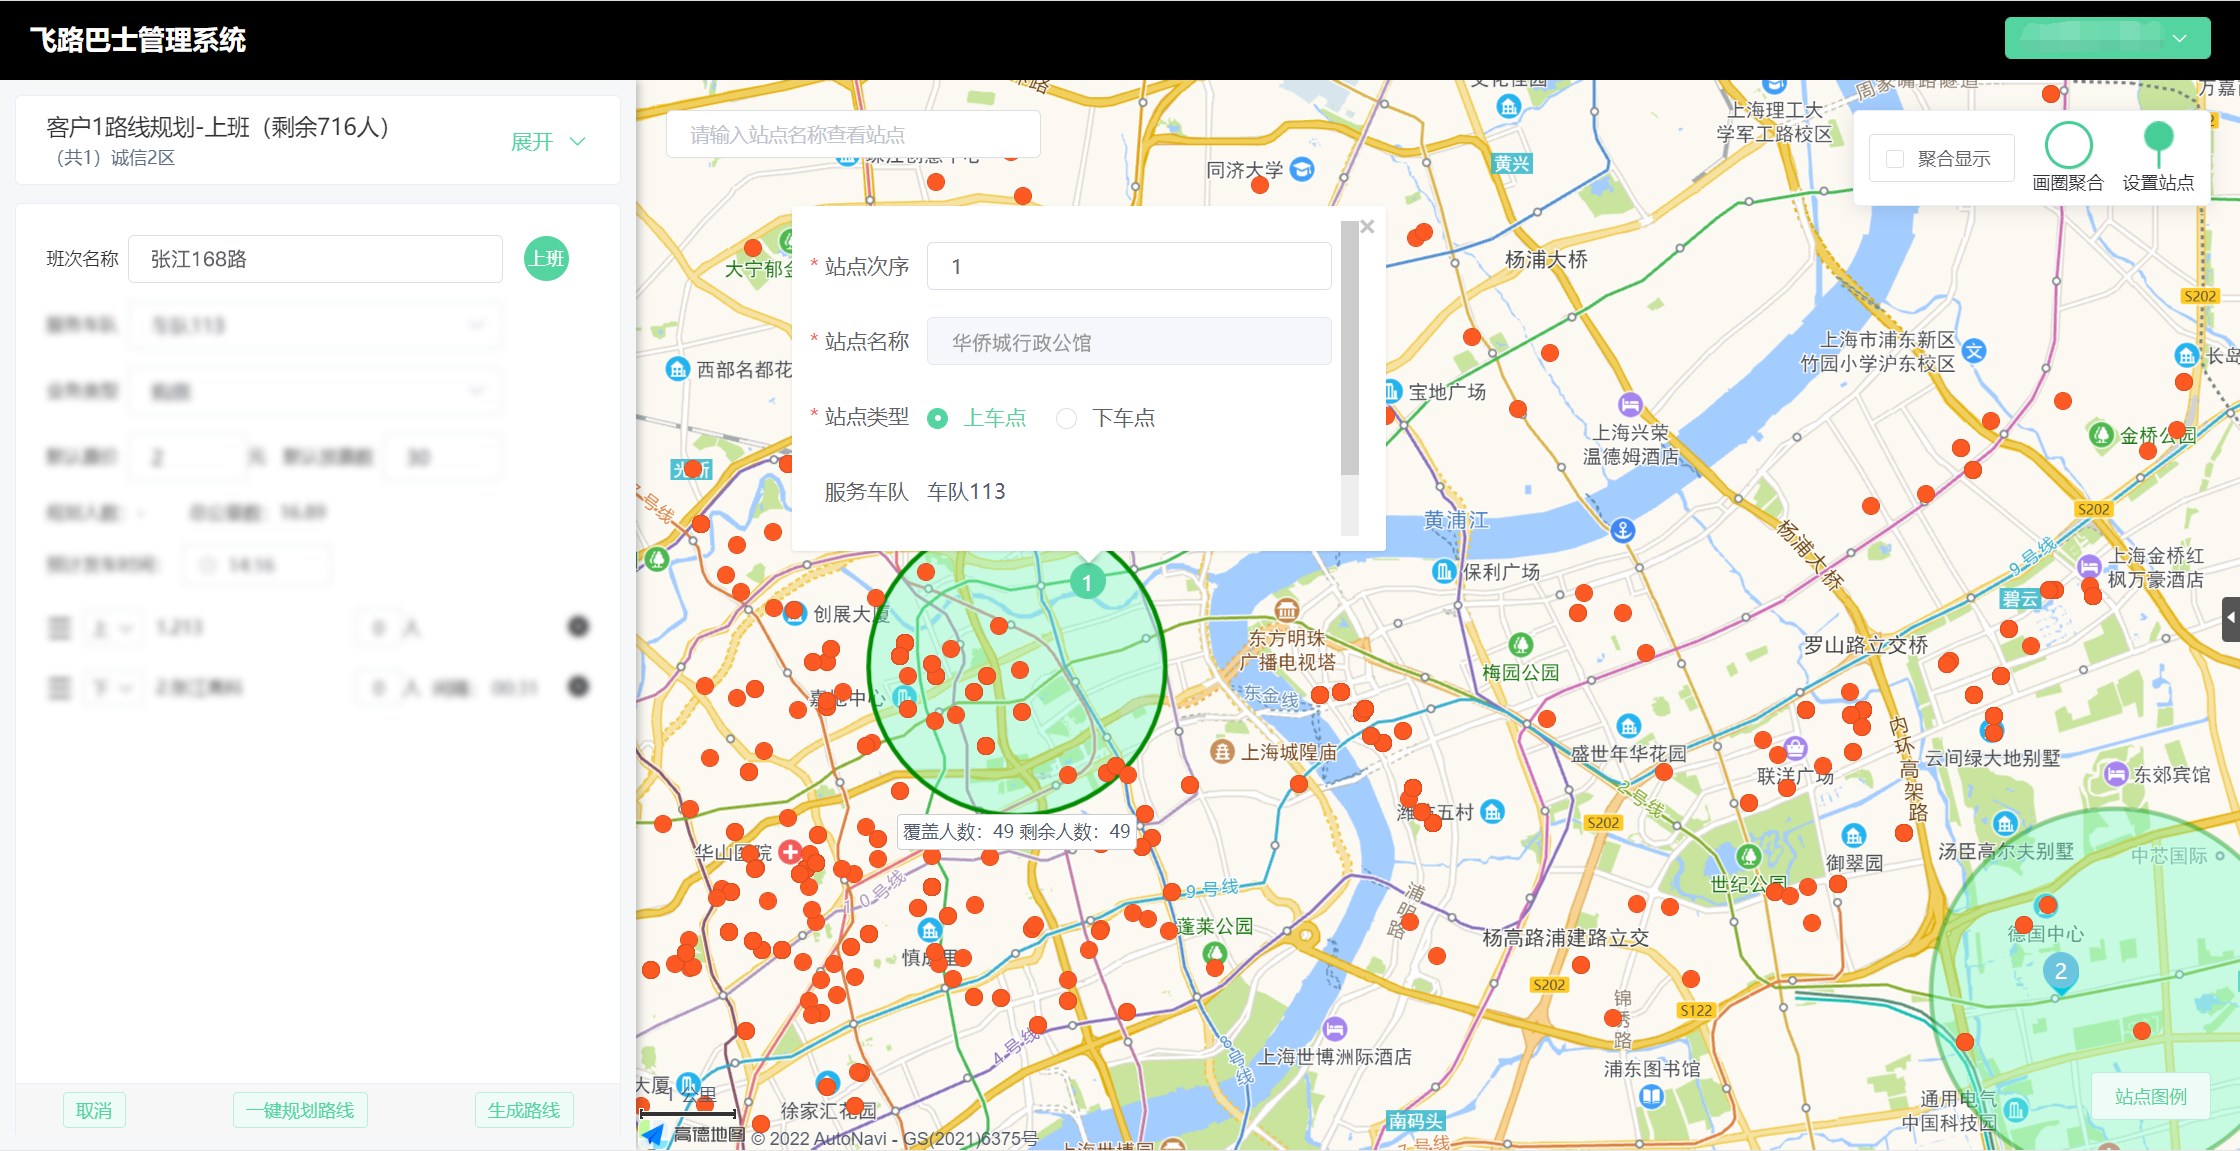Click the circle-draw cluster tool icon

point(2068,145)
